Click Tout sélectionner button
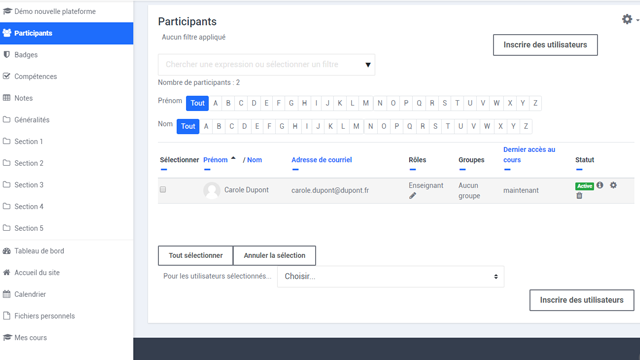Screen dimensions: 640x360 [x=196, y=256]
